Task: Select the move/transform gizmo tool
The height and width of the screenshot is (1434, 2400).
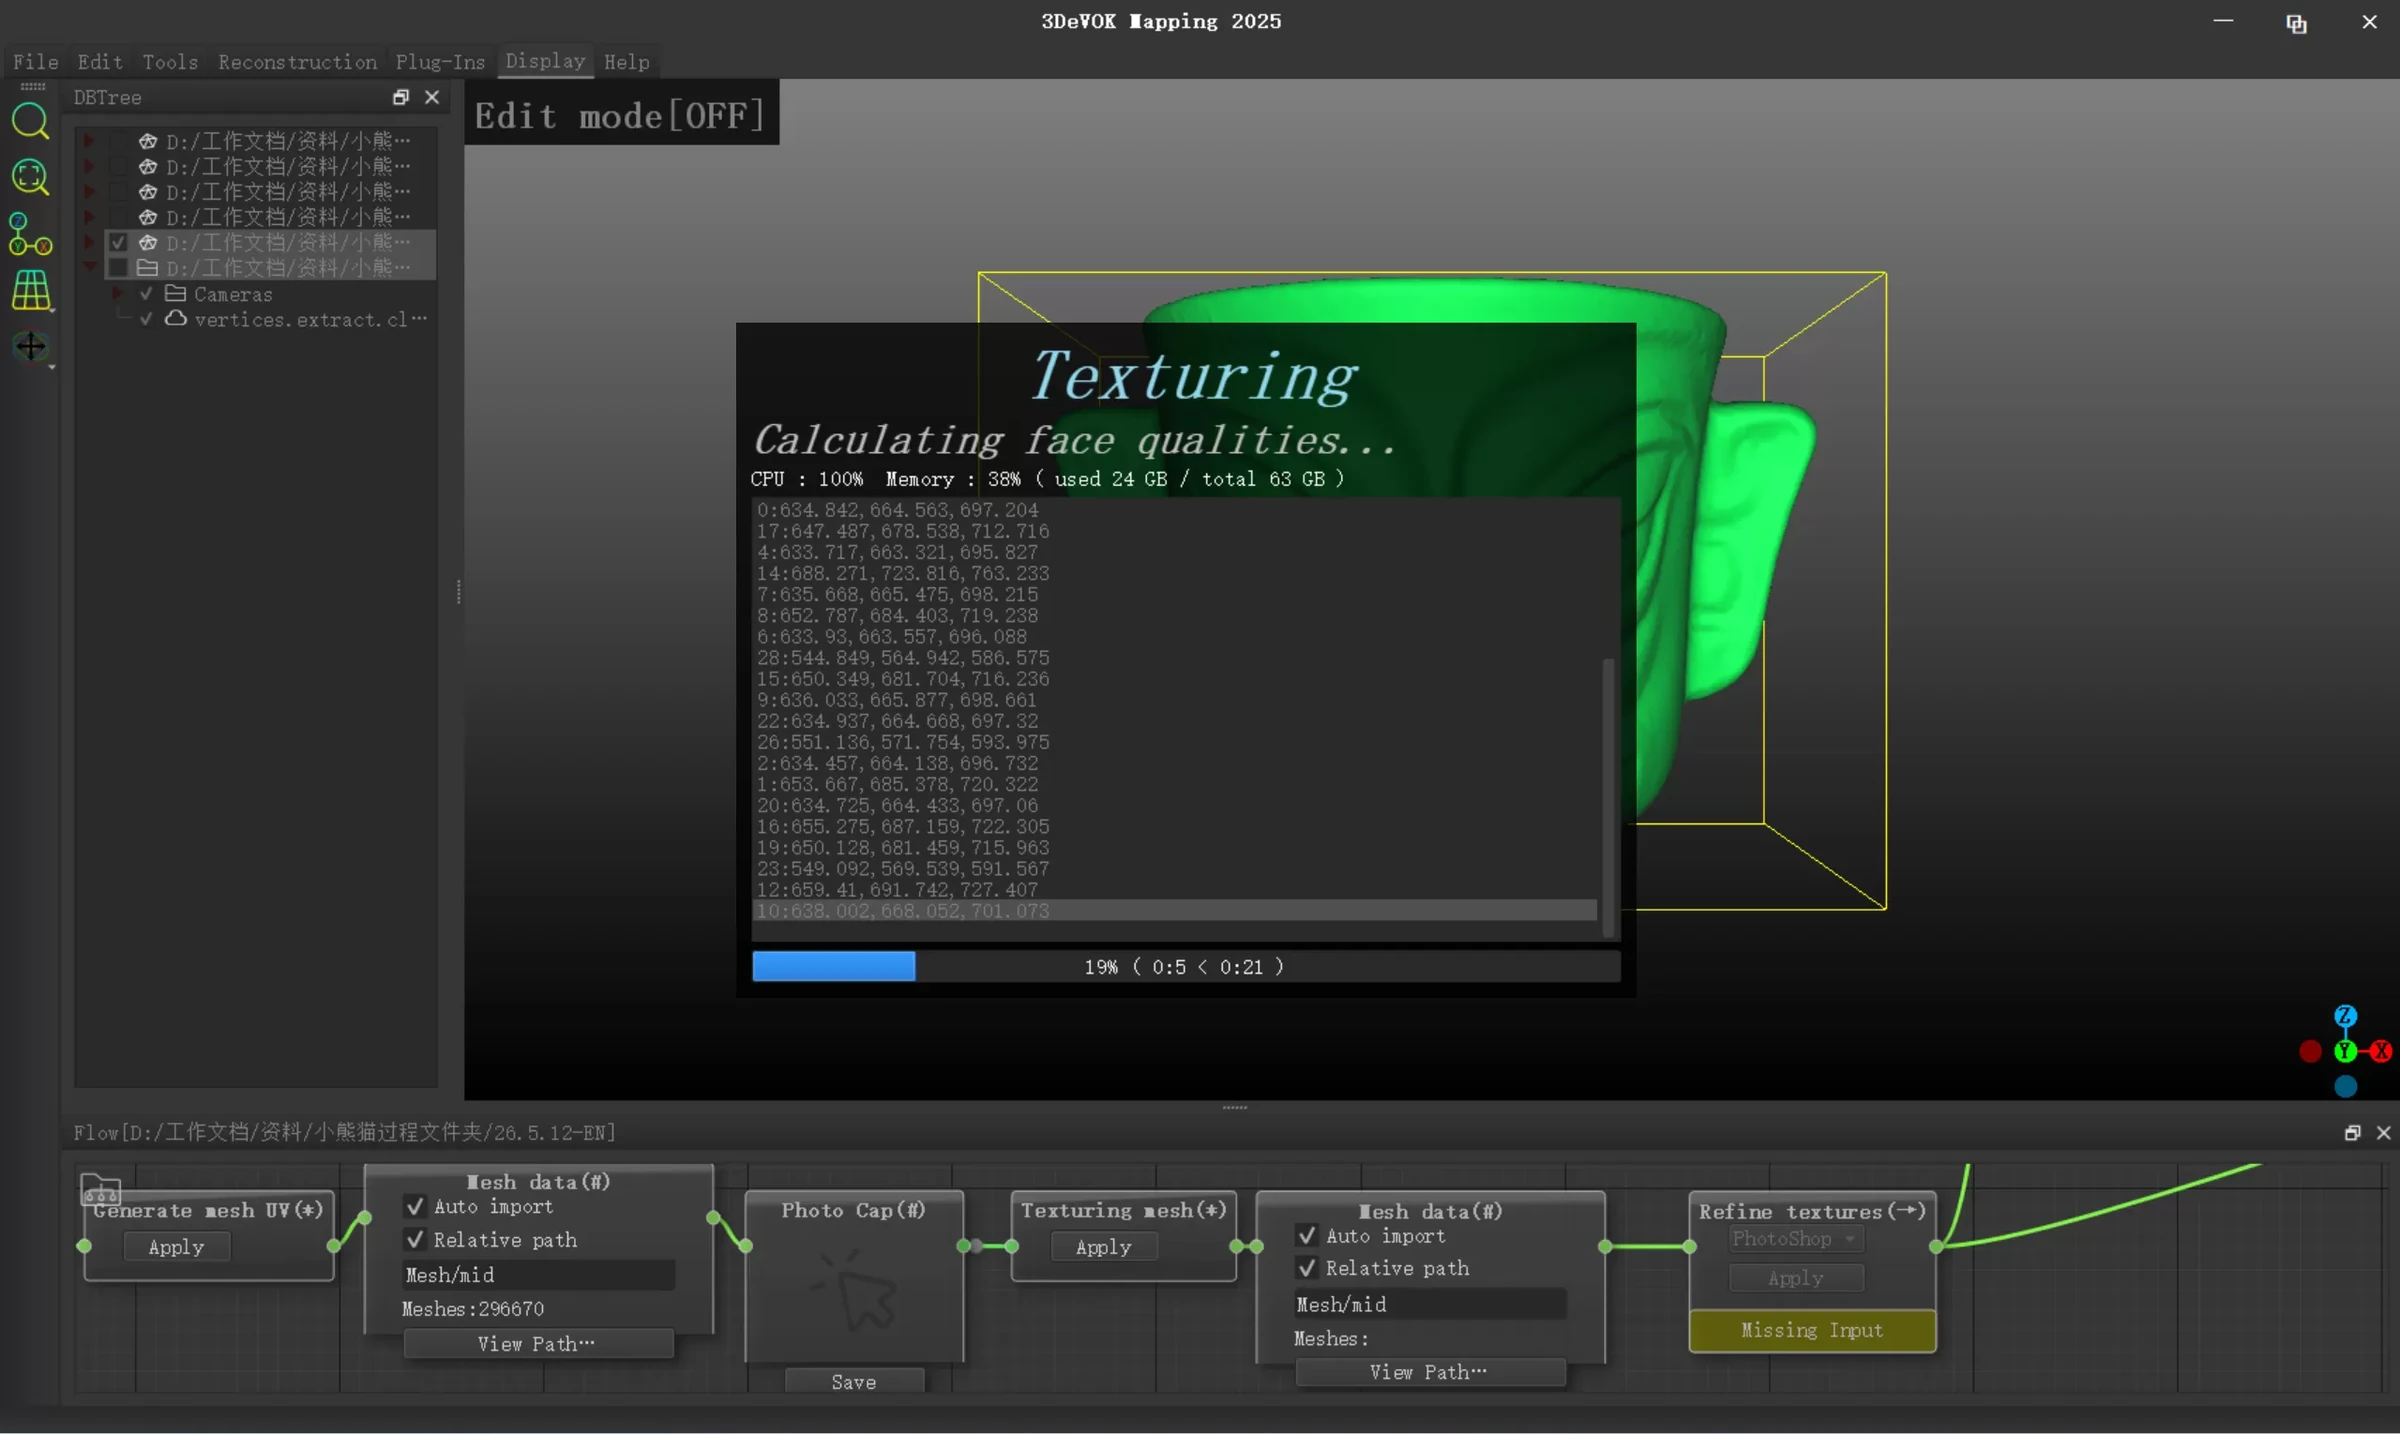Action: coord(30,346)
